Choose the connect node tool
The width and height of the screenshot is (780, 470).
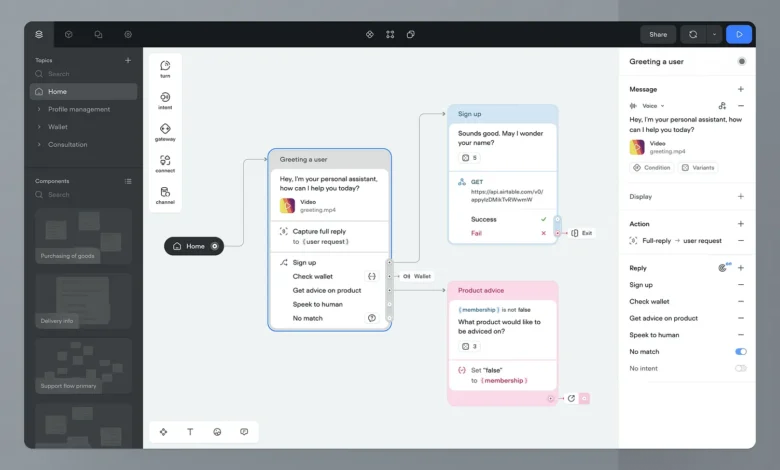click(x=165, y=163)
